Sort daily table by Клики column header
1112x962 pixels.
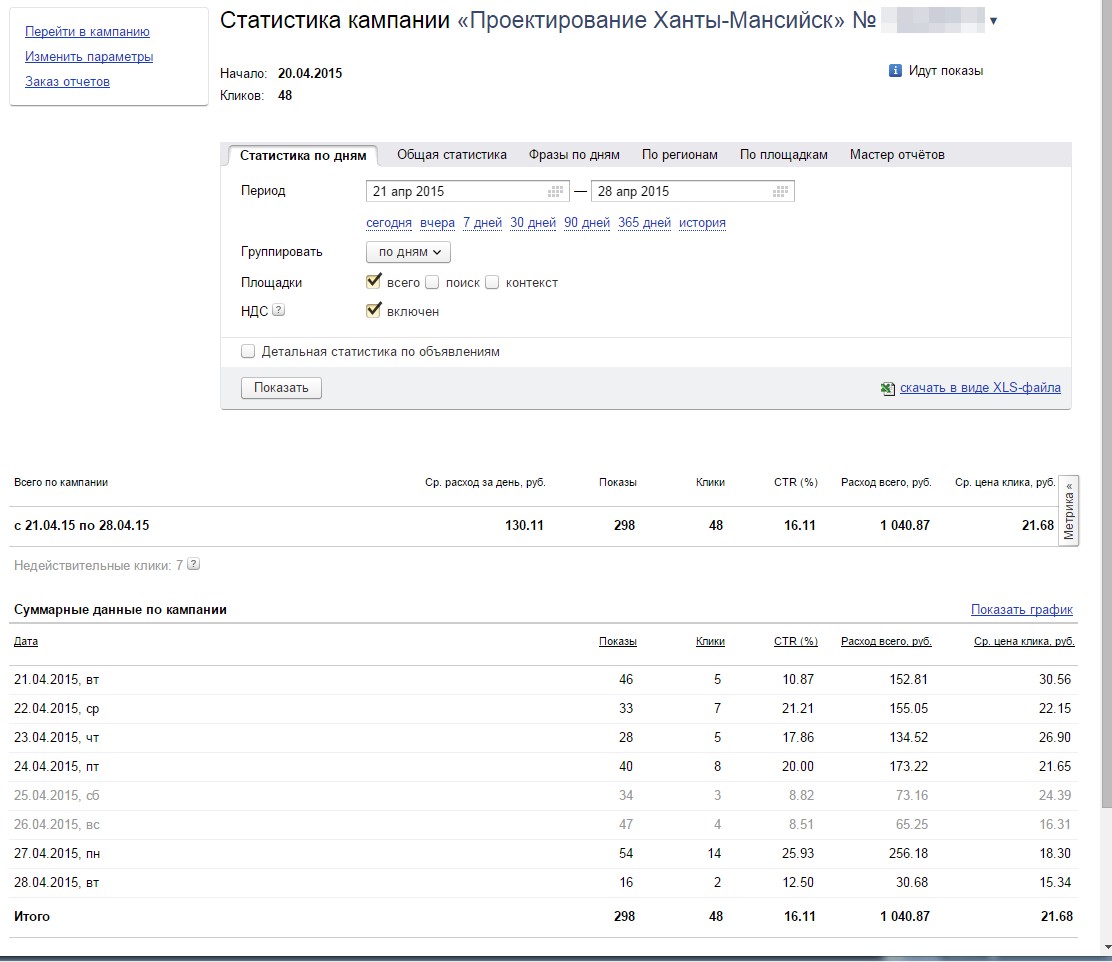tap(710, 641)
